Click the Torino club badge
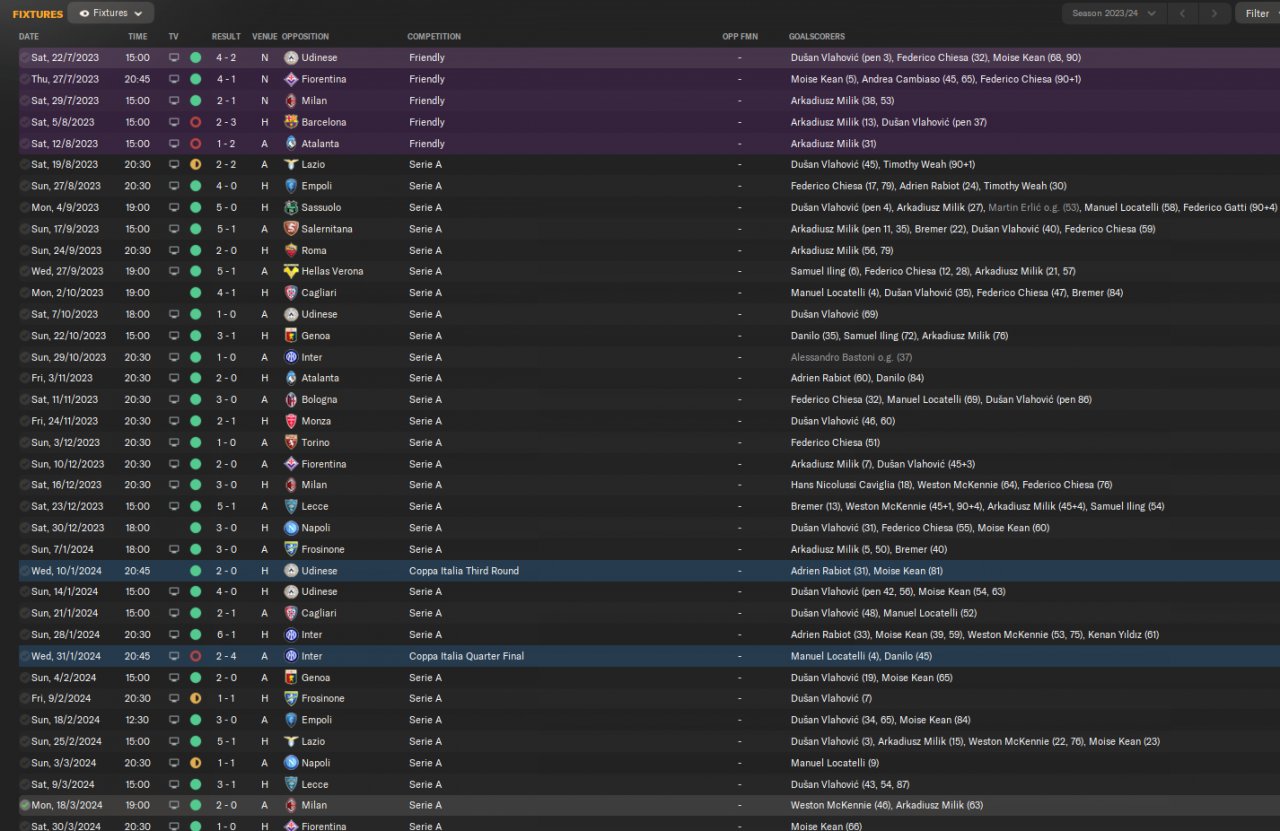 click(291, 442)
